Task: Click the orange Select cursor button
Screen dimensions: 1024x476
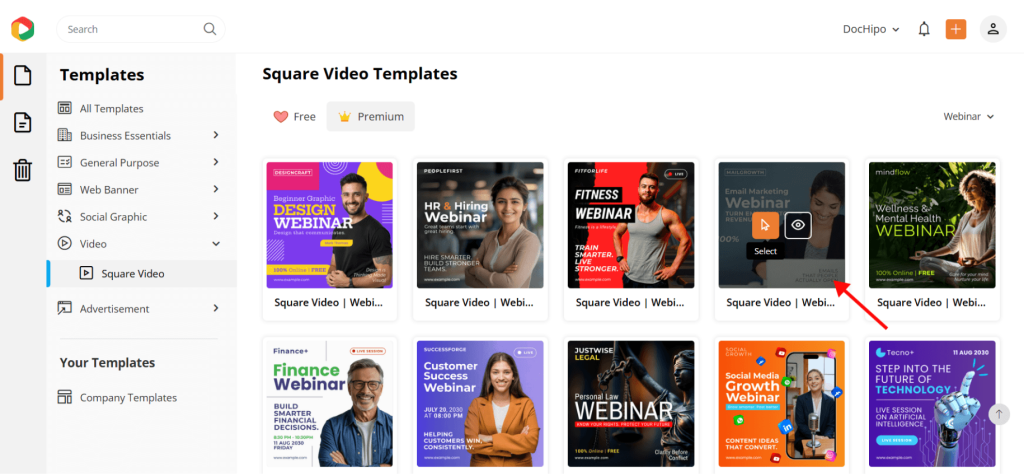Action: [765, 225]
